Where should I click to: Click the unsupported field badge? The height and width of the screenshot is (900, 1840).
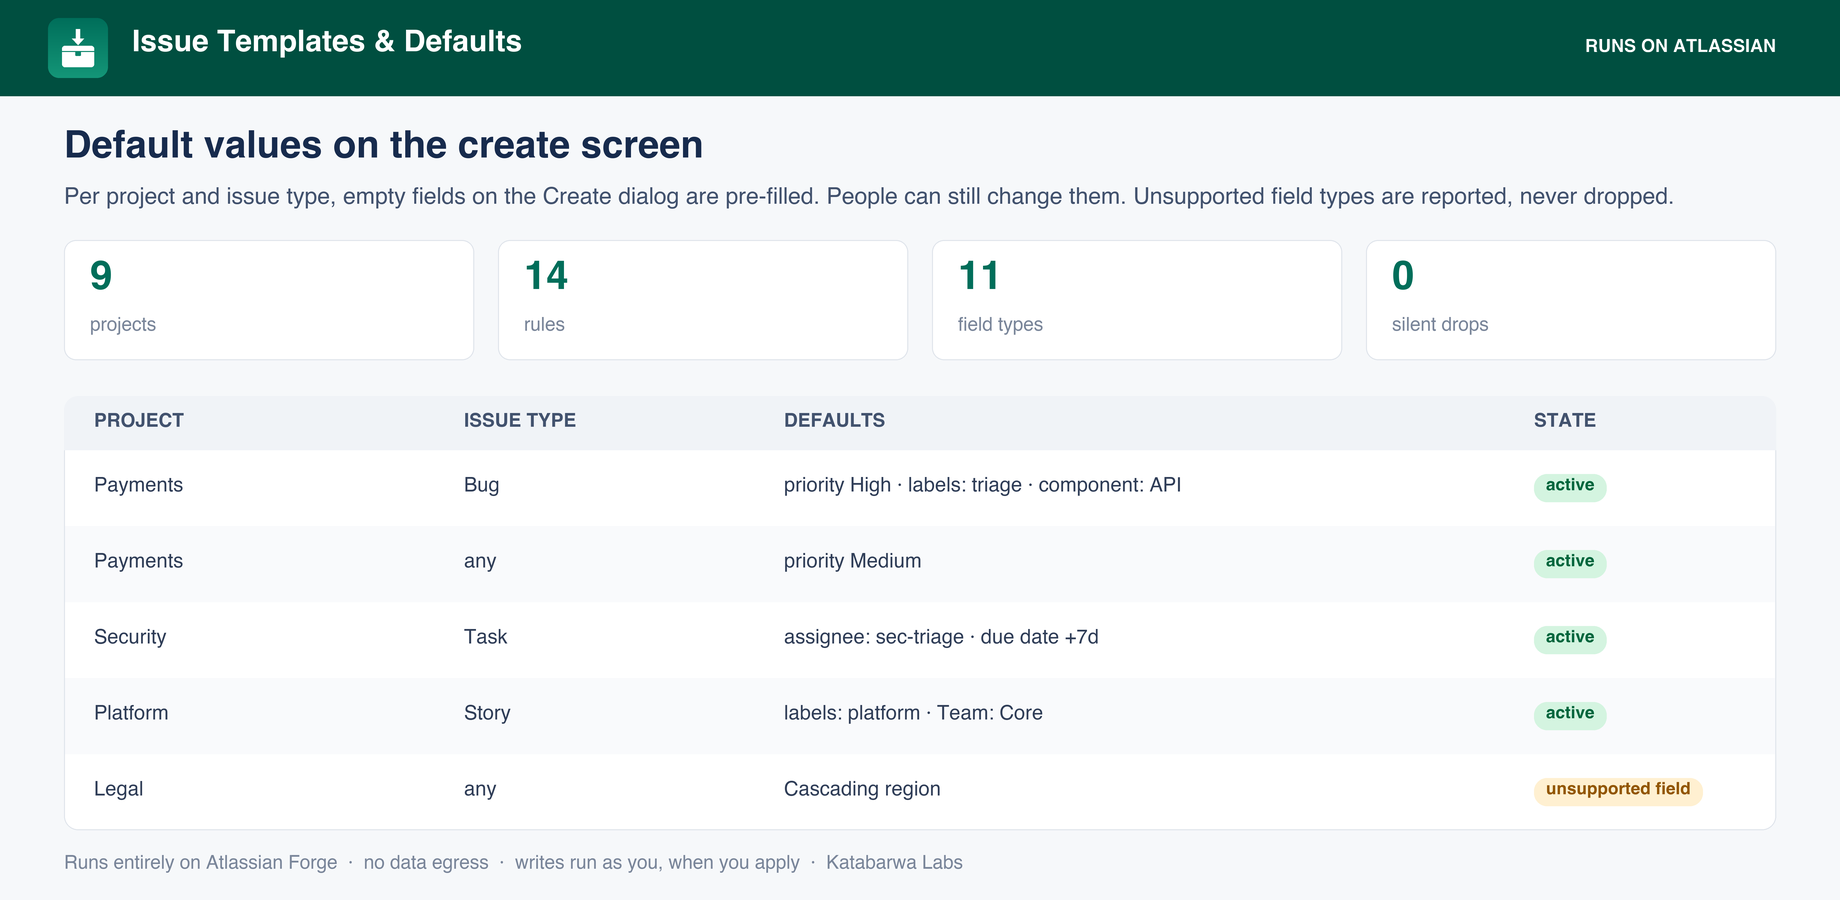(x=1618, y=790)
